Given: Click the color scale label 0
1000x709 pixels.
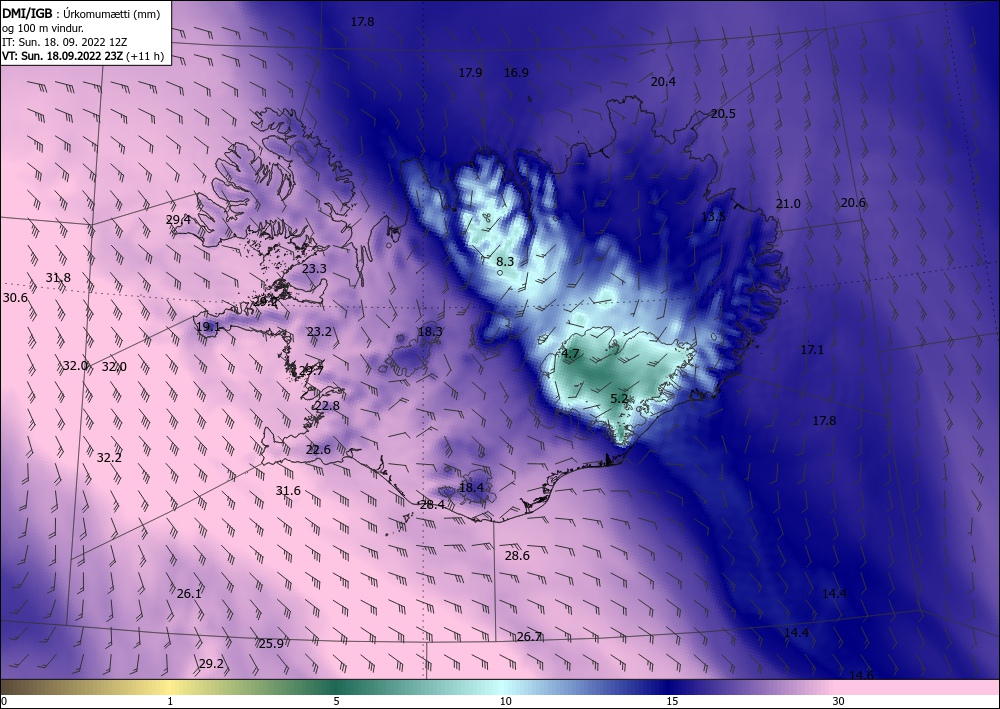Looking at the screenshot, I should pyautogui.click(x=4, y=702).
